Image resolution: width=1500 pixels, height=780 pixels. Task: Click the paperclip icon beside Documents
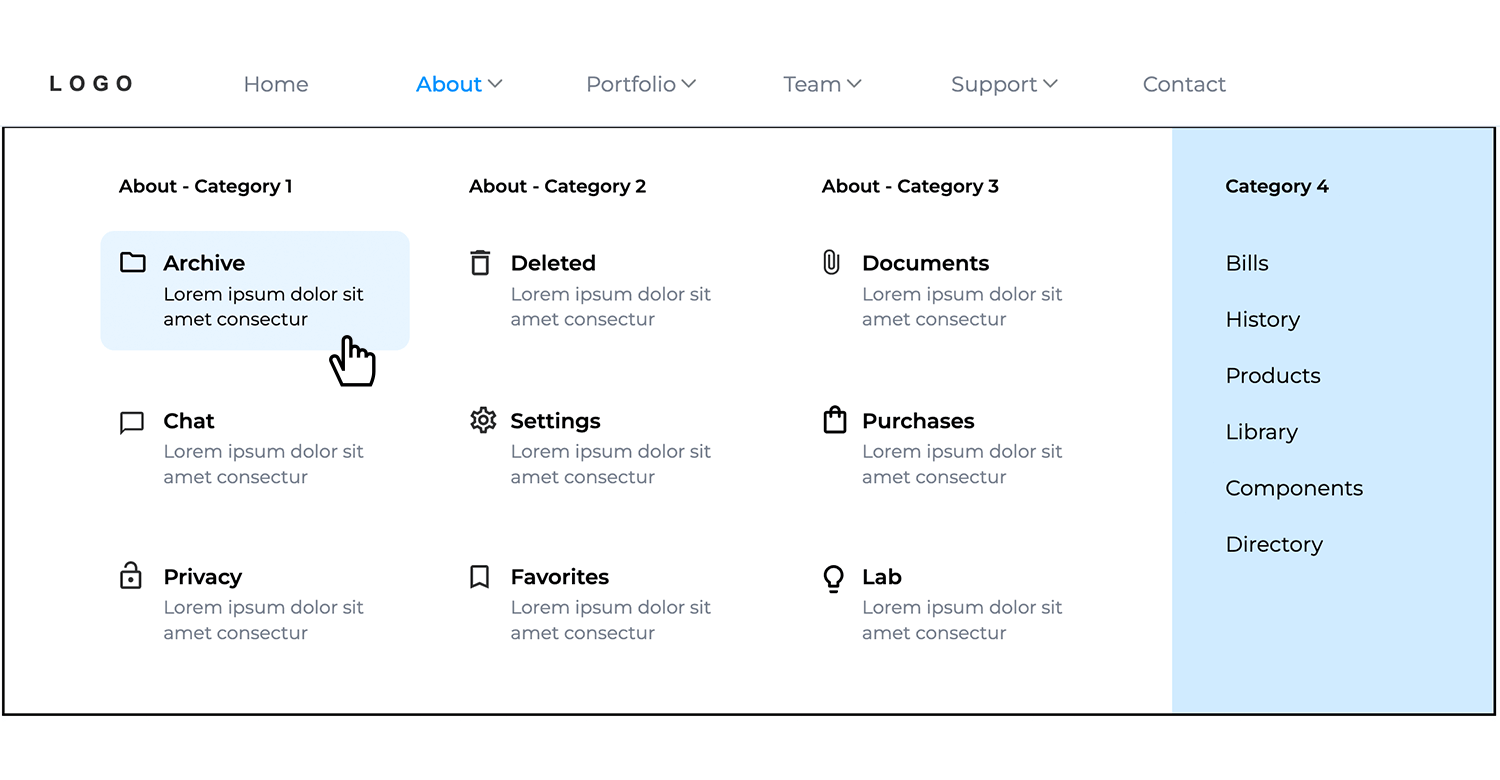coord(831,263)
